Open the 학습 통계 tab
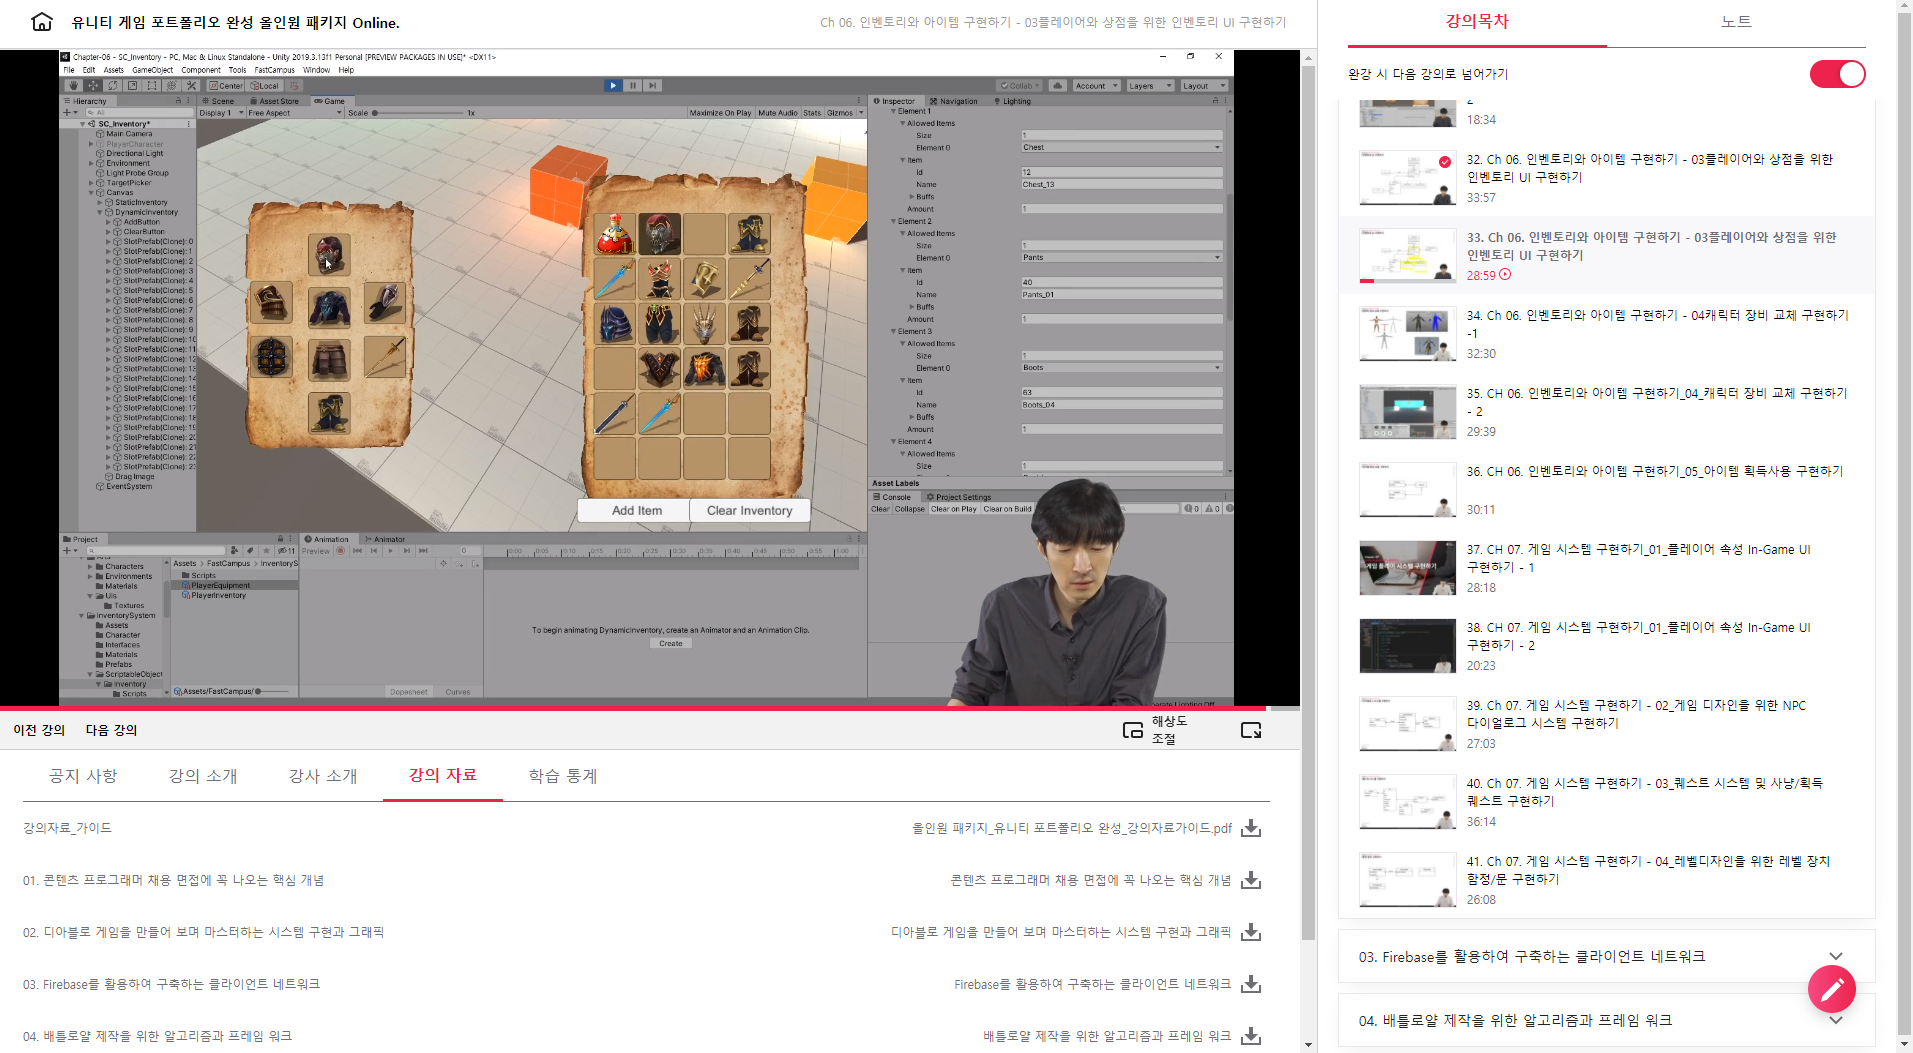The width and height of the screenshot is (1913, 1053). [x=563, y=776]
